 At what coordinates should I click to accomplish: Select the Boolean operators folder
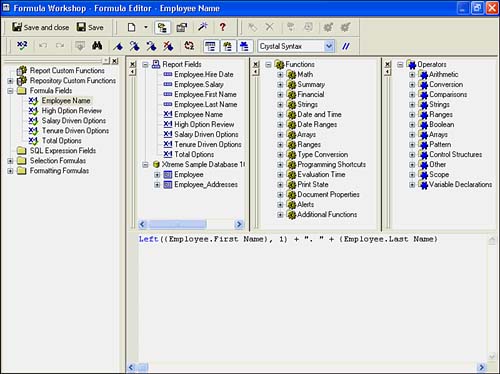click(441, 124)
